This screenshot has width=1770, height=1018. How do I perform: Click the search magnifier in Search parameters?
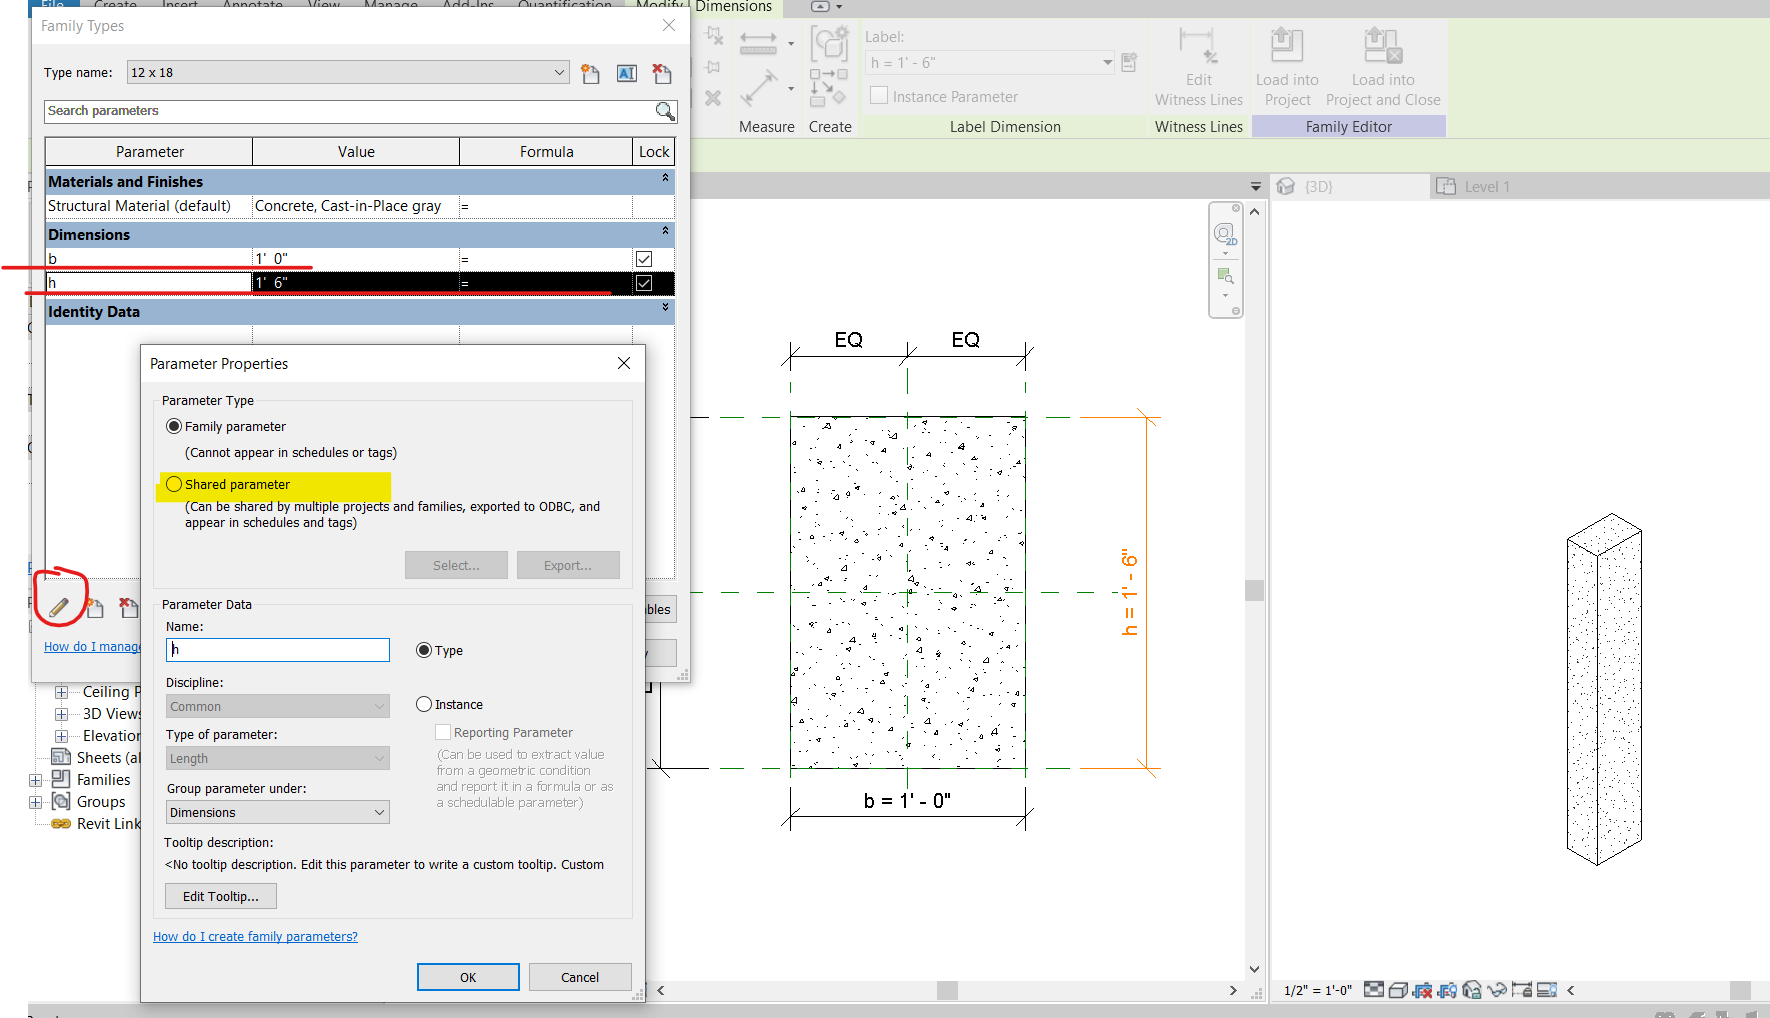click(x=665, y=111)
